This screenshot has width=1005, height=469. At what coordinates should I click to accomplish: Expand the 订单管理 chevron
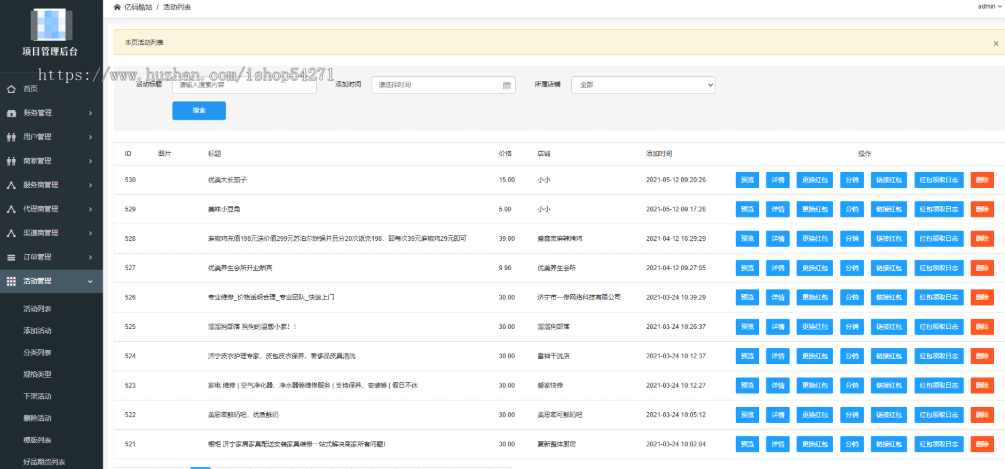[x=90, y=257]
